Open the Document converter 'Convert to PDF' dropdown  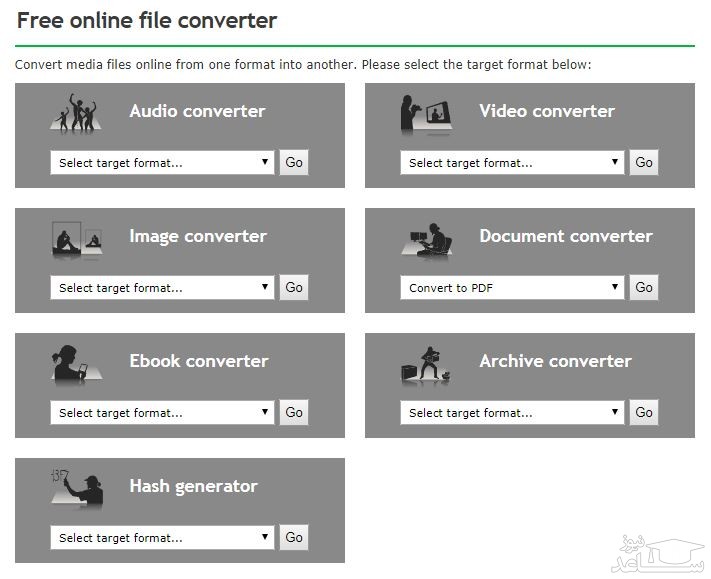(x=512, y=288)
